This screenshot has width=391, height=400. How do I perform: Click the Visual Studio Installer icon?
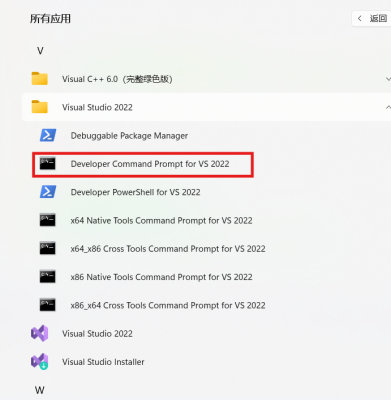click(x=40, y=362)
